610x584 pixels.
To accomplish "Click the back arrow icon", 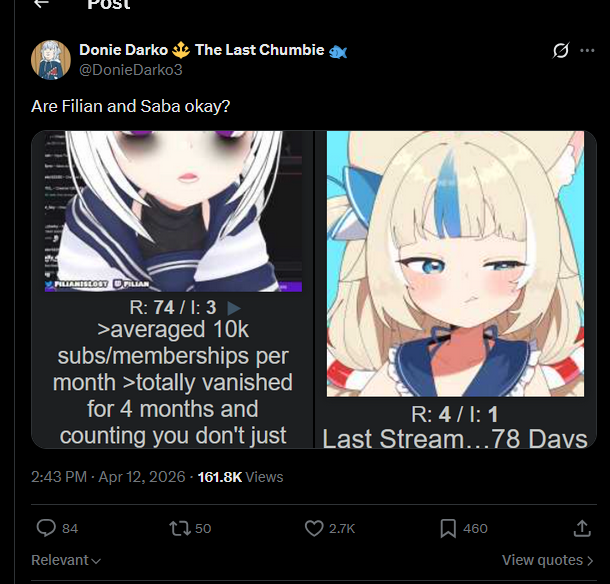I will coord(41,4).
